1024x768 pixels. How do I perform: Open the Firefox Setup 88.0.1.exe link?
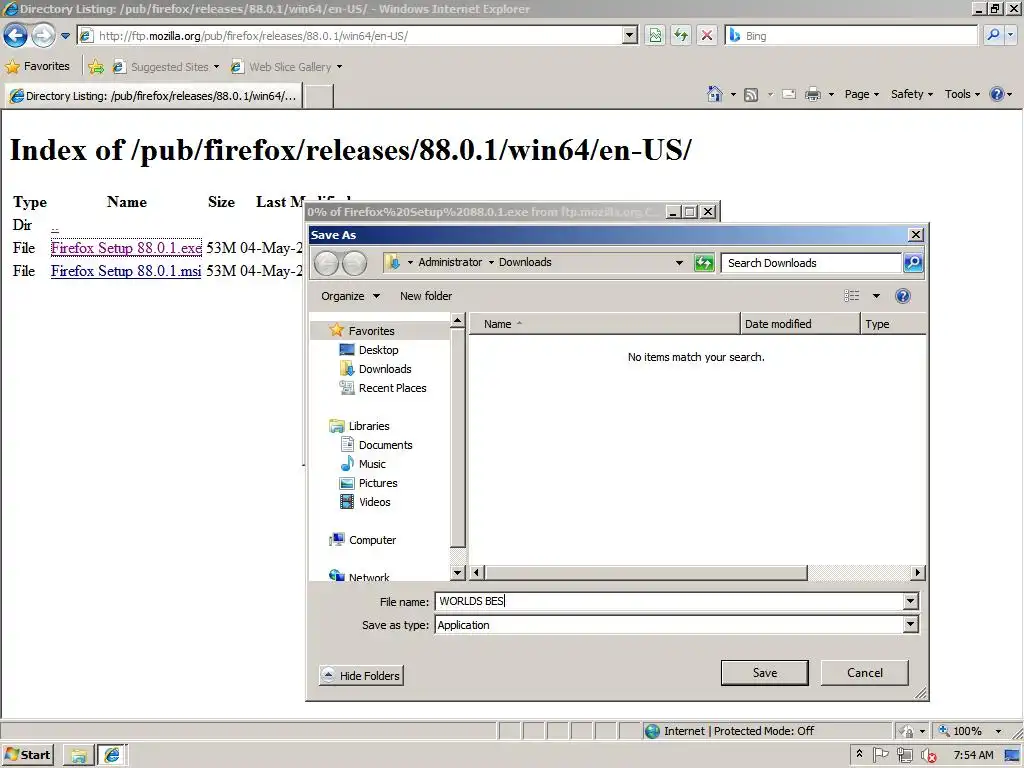pos(126,248)
